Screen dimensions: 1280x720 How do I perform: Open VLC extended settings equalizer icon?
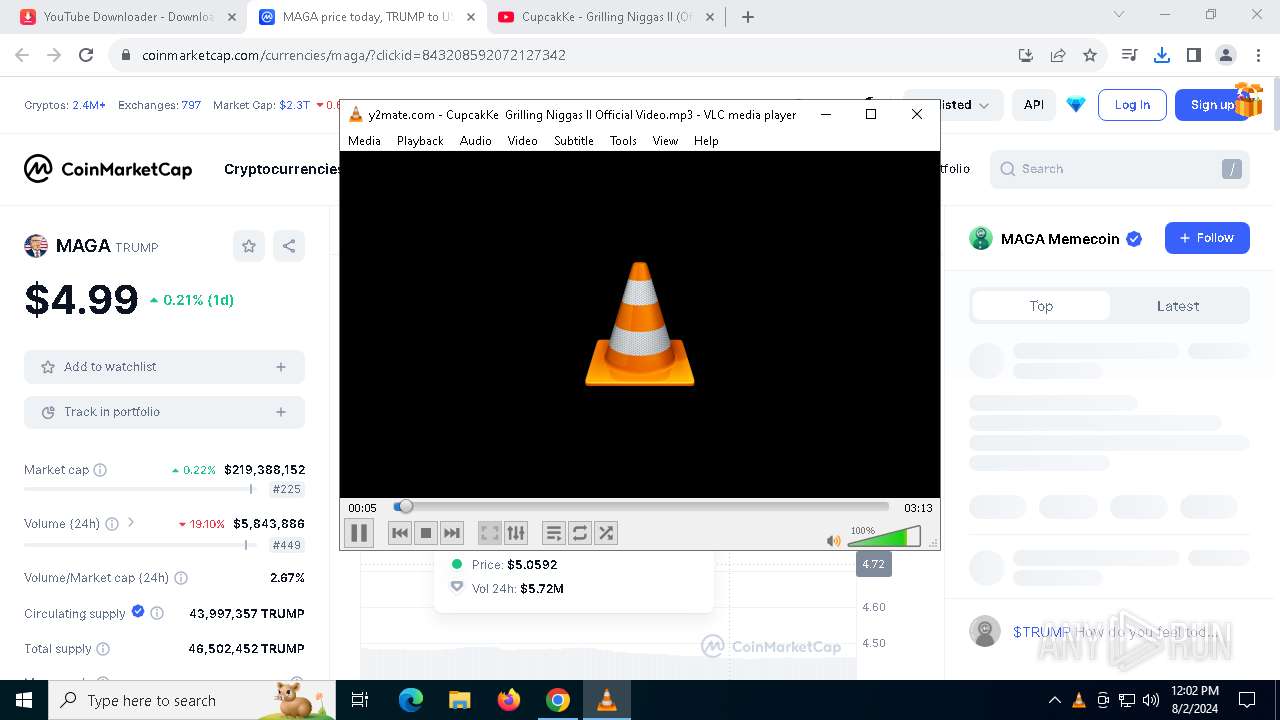point(515,533)
